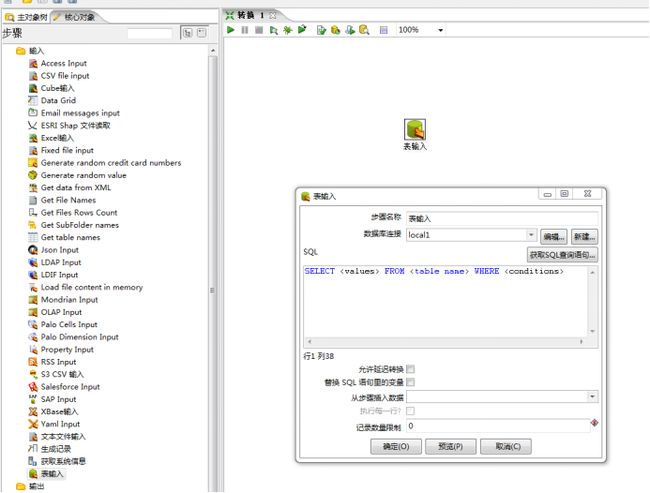Open the zoom 100% dropdown
Screen dimensions: 650x493
coord(441,30)
